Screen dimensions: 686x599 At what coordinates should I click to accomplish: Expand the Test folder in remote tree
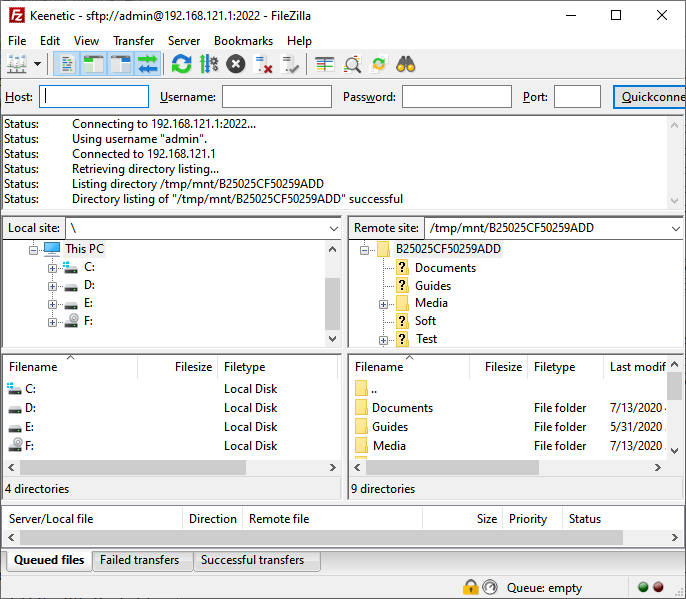(383, 340)
